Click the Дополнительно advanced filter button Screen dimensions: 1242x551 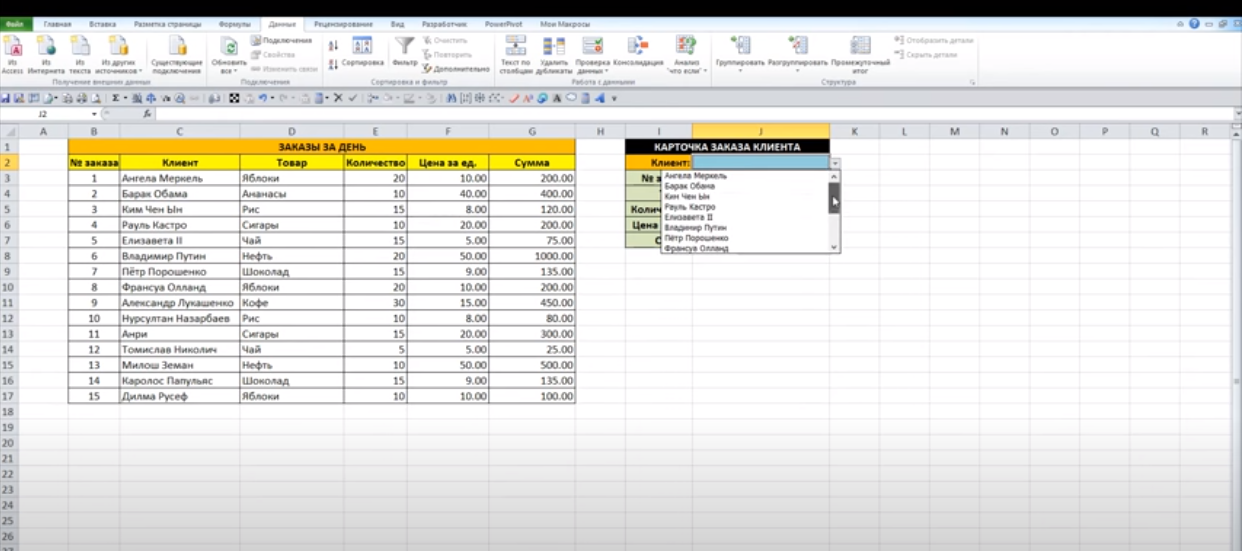click(x=456, y=69)
